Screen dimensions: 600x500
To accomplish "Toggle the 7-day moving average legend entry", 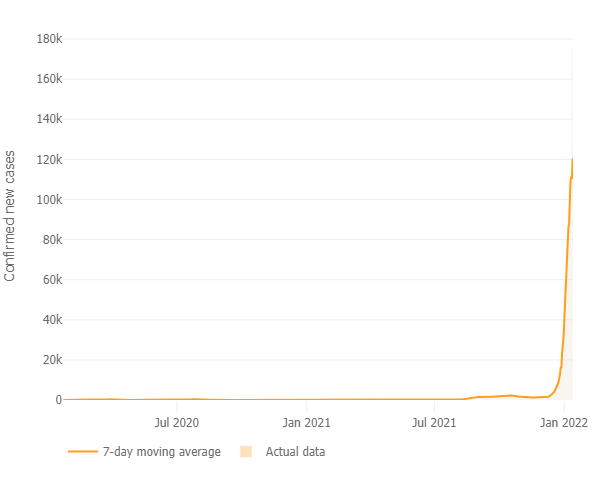I will 161,452.
